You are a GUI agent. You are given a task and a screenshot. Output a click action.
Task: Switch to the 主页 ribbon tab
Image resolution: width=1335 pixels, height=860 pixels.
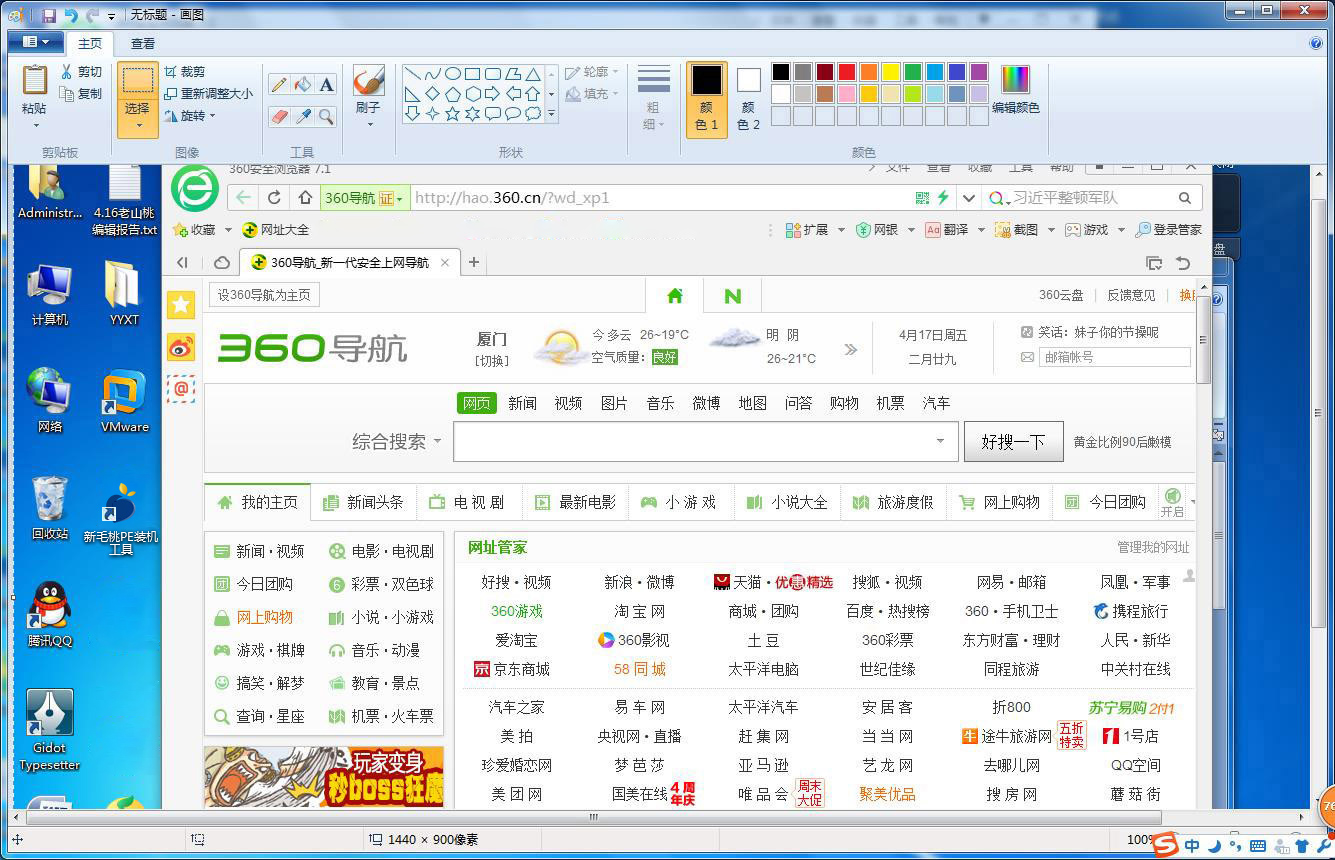click(90, 43)
